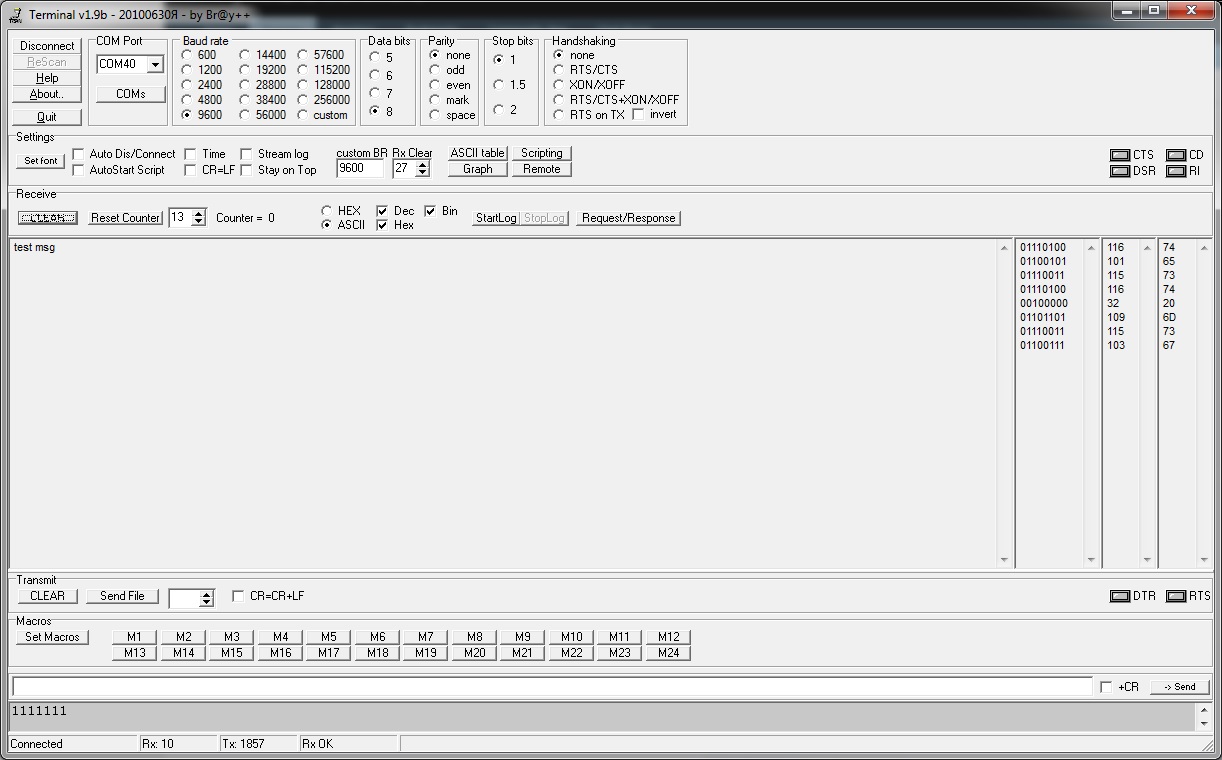Click the Disconnect button
Viewport: 1222px width, 760px height.
(47, 46)
